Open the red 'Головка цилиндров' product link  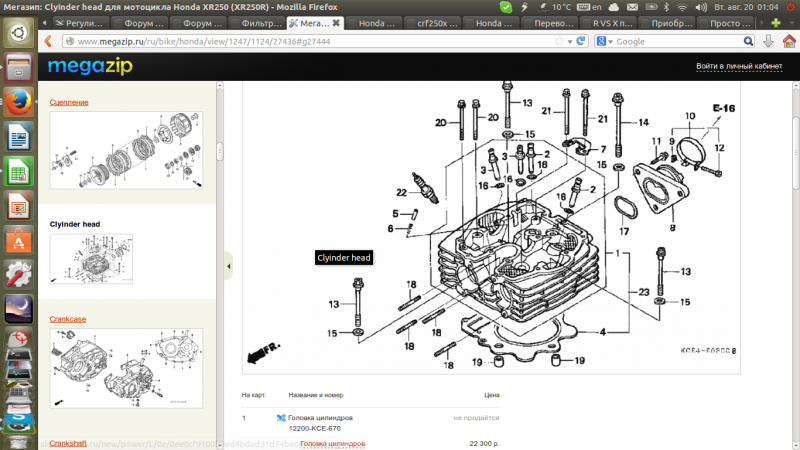point(332,444)
